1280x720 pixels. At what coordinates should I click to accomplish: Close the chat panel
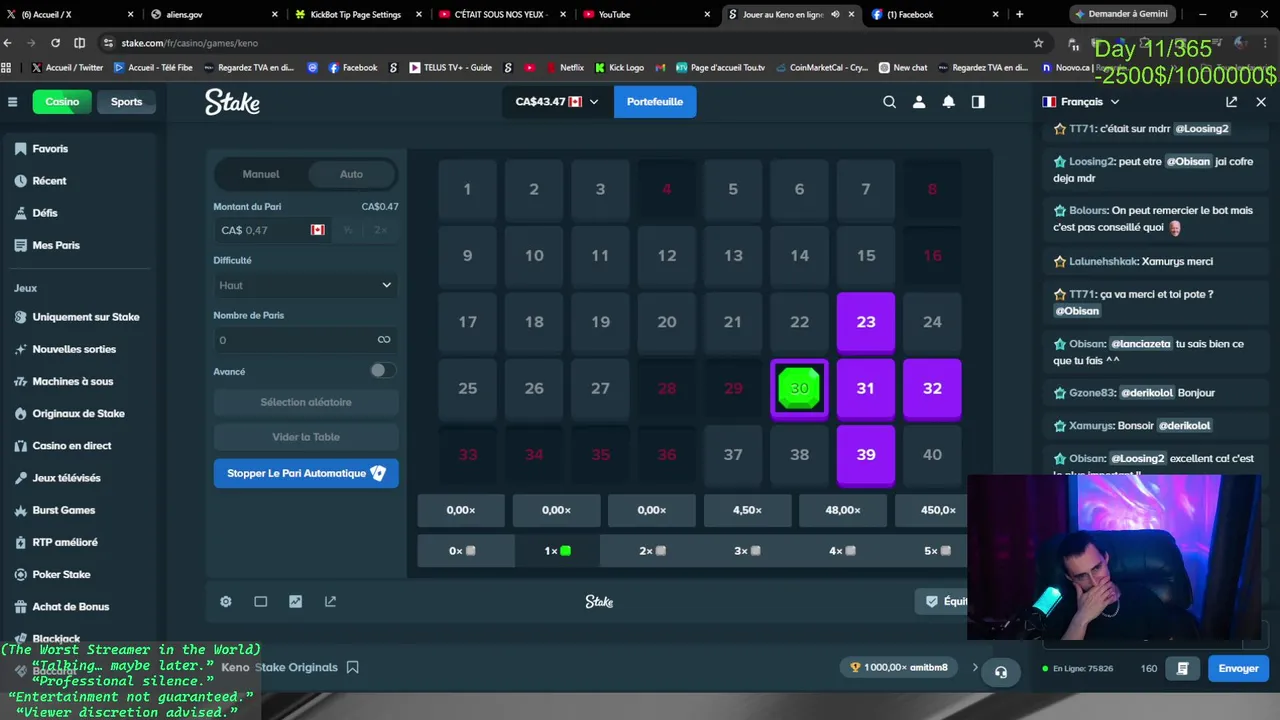tap(1261, 102)
